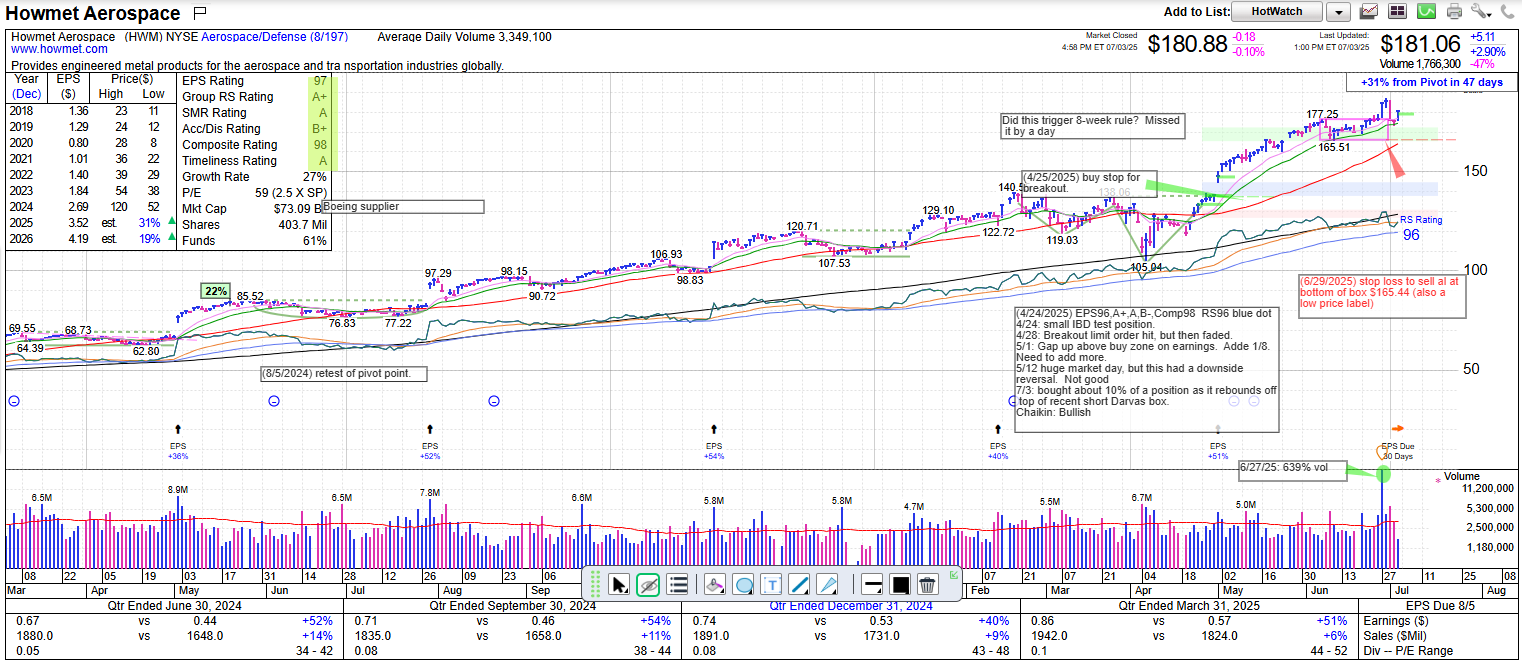The image size is (1522, 663).
Task: Click the 8/5/2024 retest of pivot annotation
Action: click(344, 373)
